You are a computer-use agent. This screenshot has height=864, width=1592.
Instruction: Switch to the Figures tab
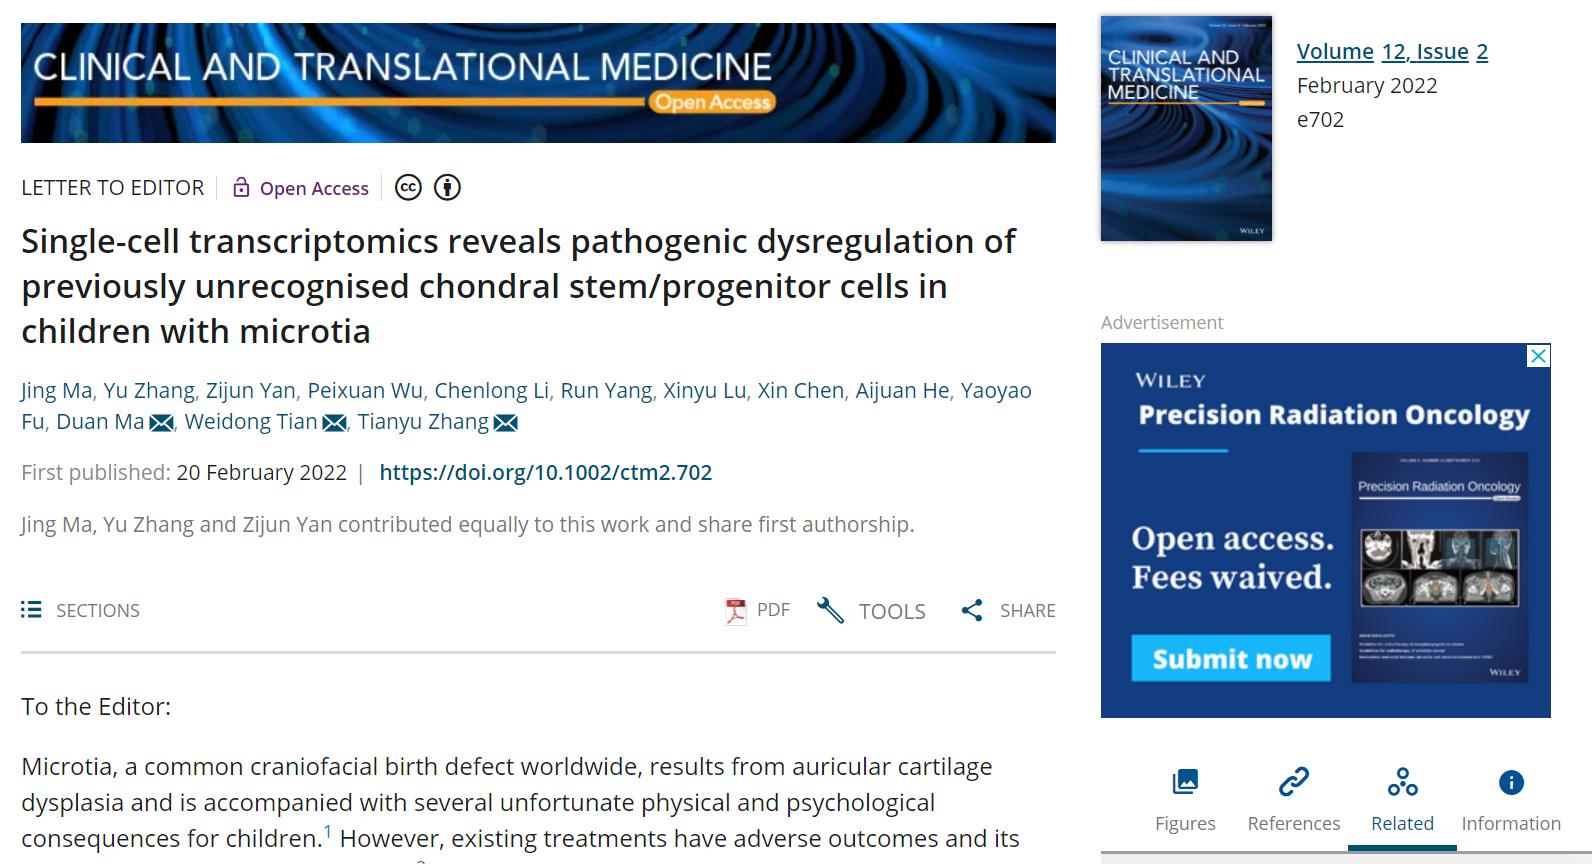point(1185,800)
